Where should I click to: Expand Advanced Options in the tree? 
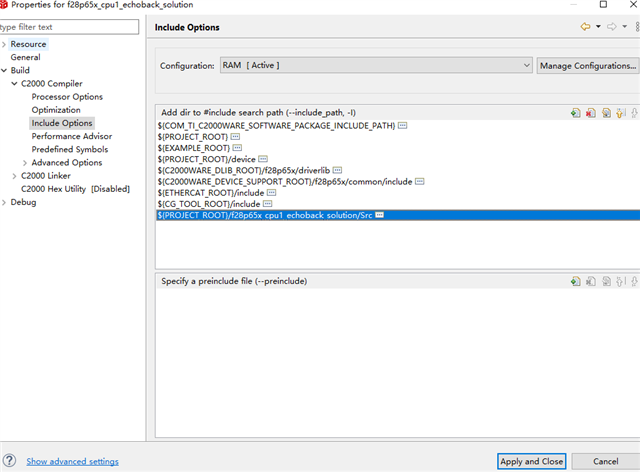point(25,163)
